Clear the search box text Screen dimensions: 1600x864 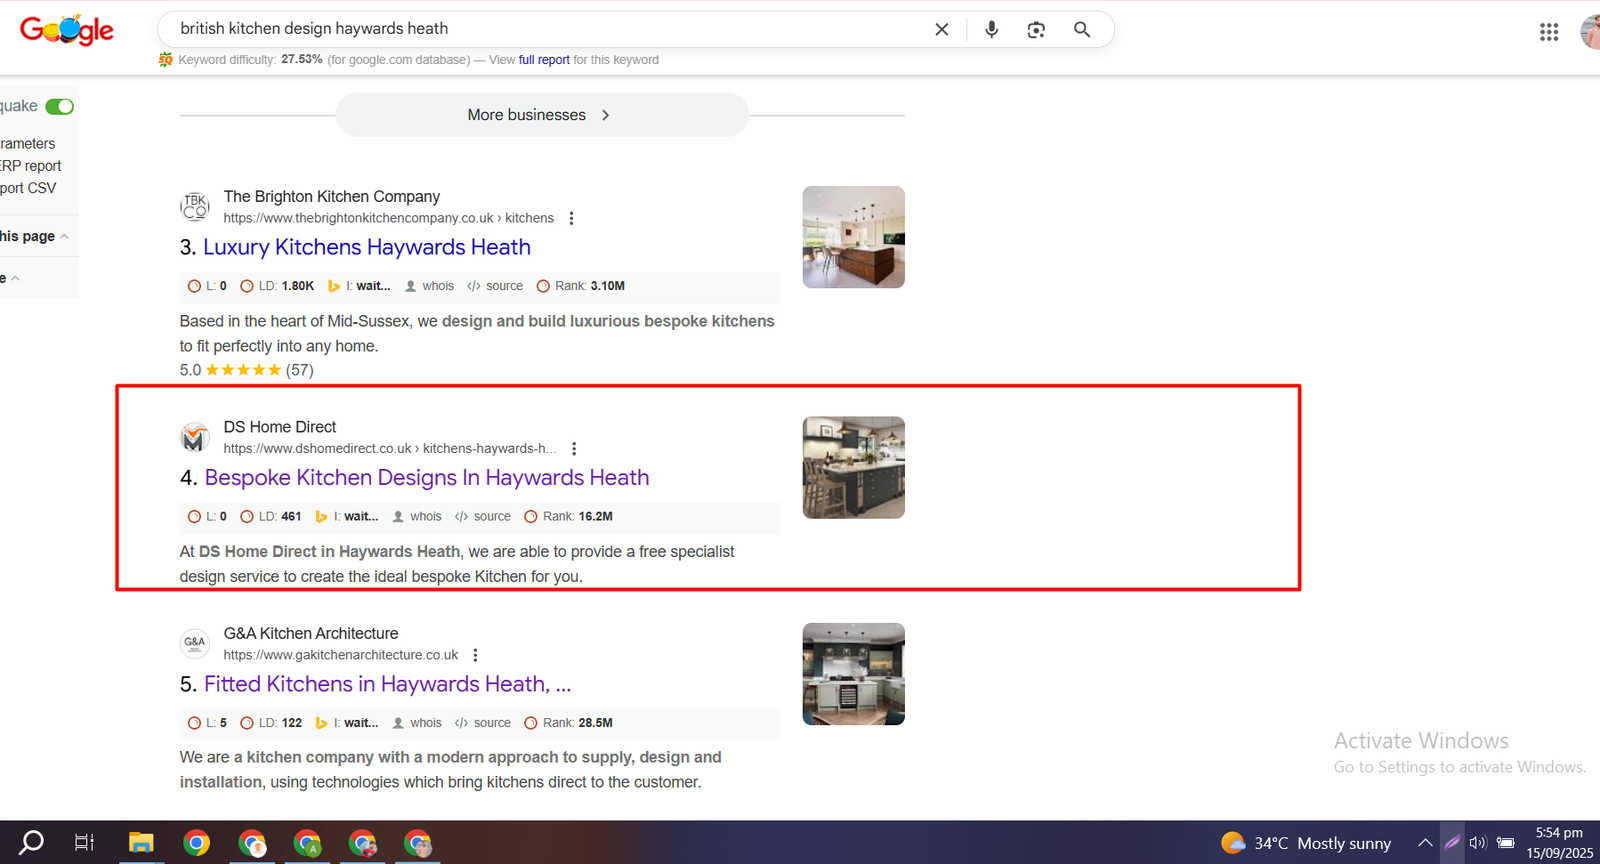pos(941,30)
